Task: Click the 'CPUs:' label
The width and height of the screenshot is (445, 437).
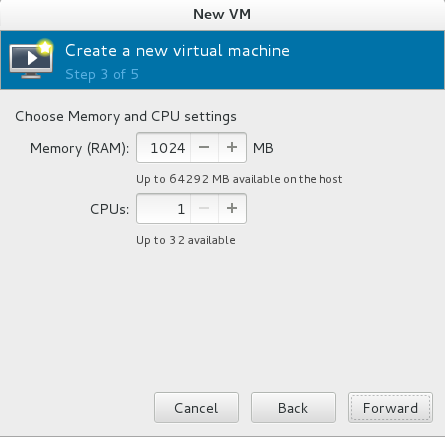Action: [109, 209]
